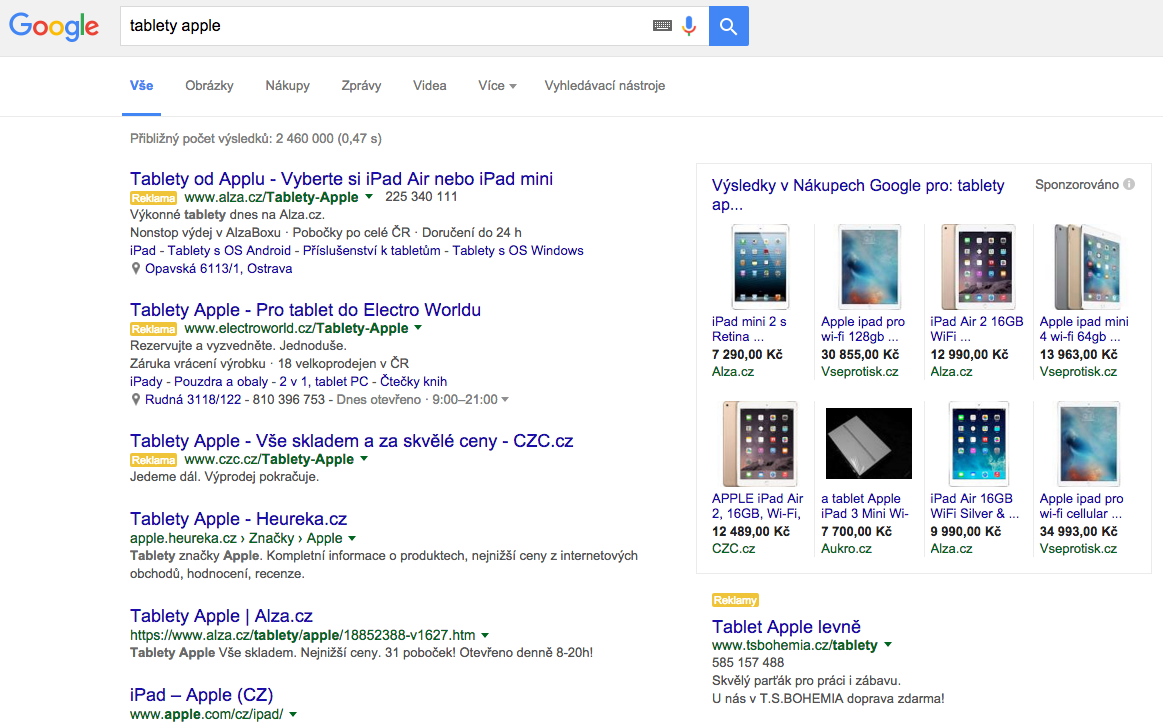Open dropdown arrow next to alza.cz/Tablety-Apple
This screenshot has height=723, width=1163.
tap(369, 197)
